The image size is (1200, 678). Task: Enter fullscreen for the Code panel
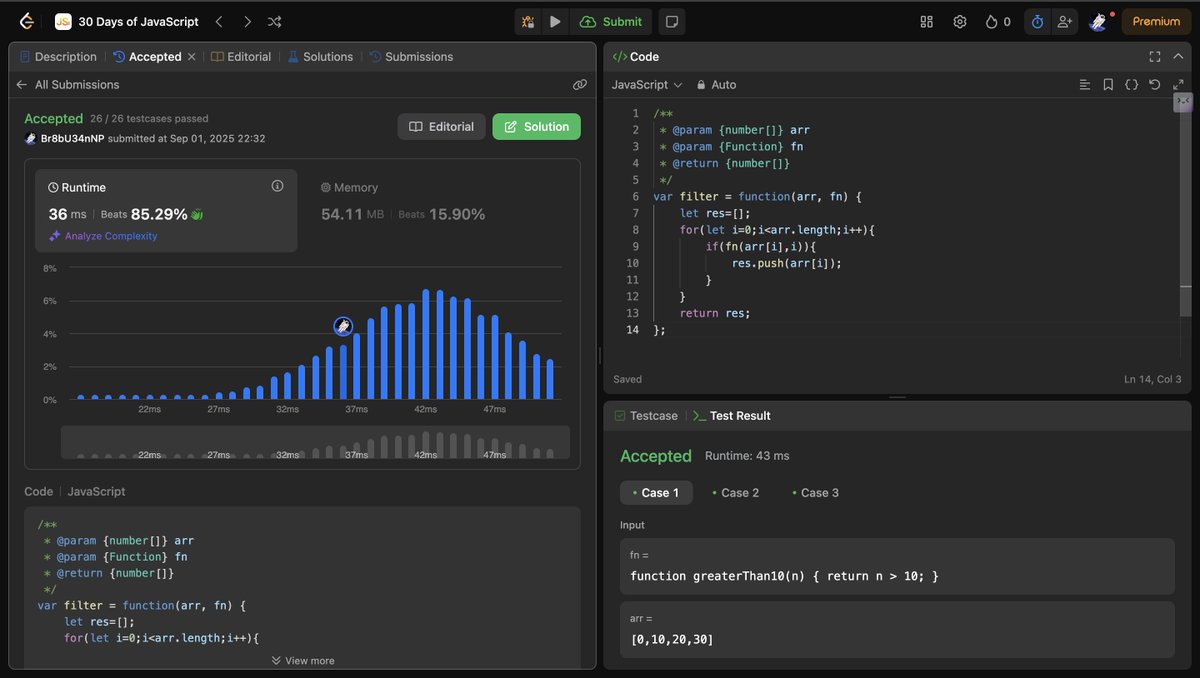1155,57
